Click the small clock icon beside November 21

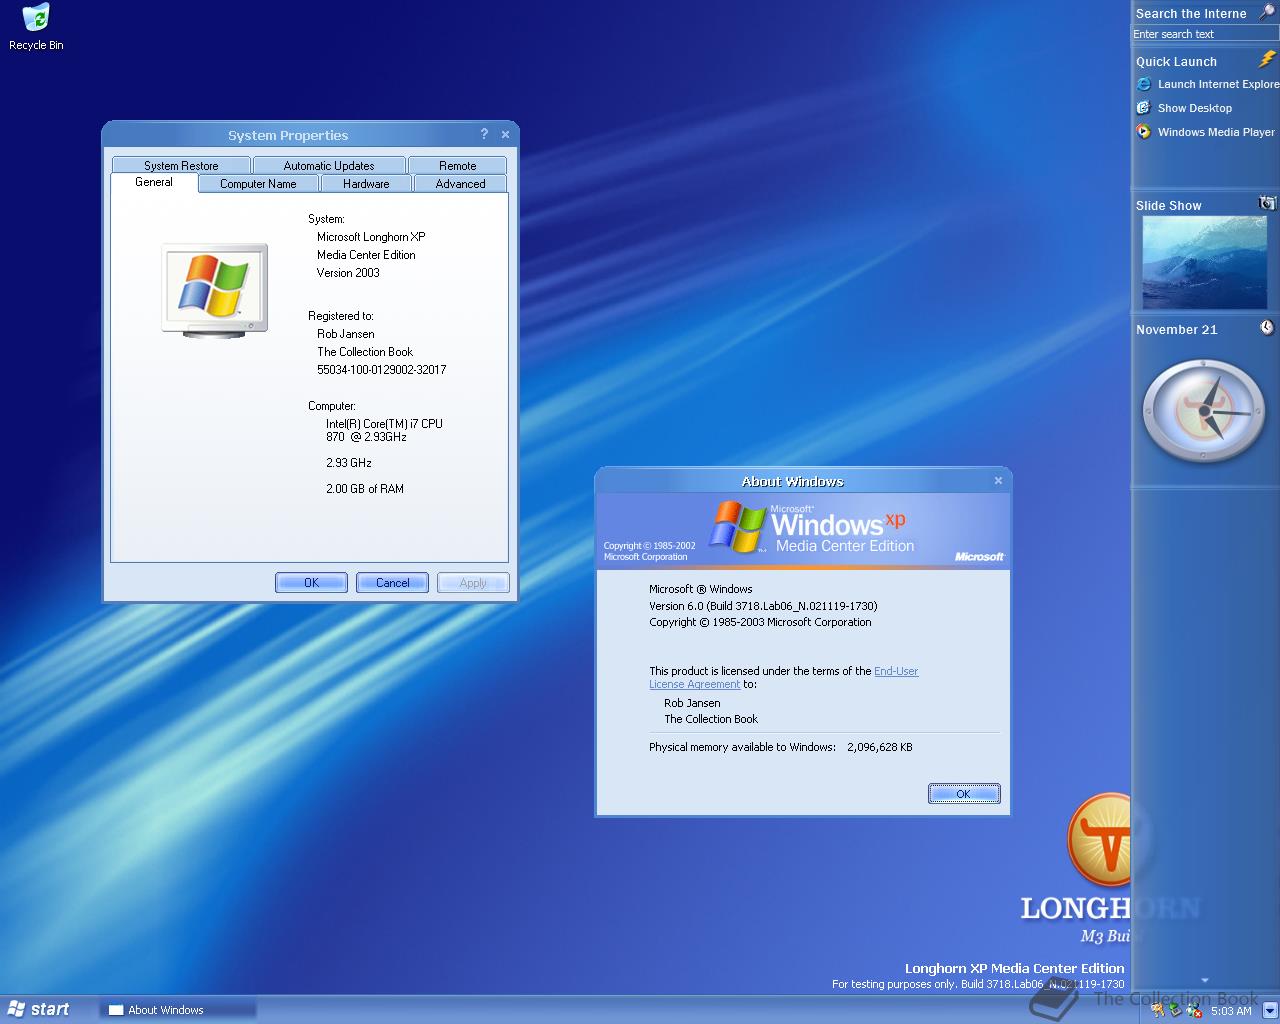[x=1267, y=327]
